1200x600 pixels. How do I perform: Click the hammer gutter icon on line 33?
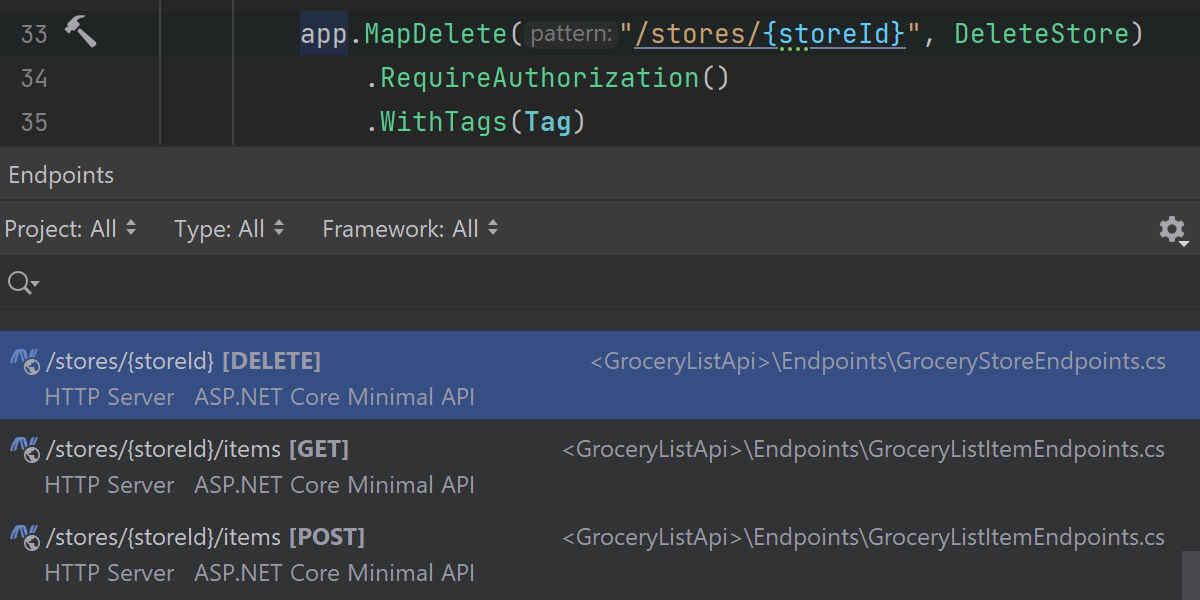click(x=81, y=33)
